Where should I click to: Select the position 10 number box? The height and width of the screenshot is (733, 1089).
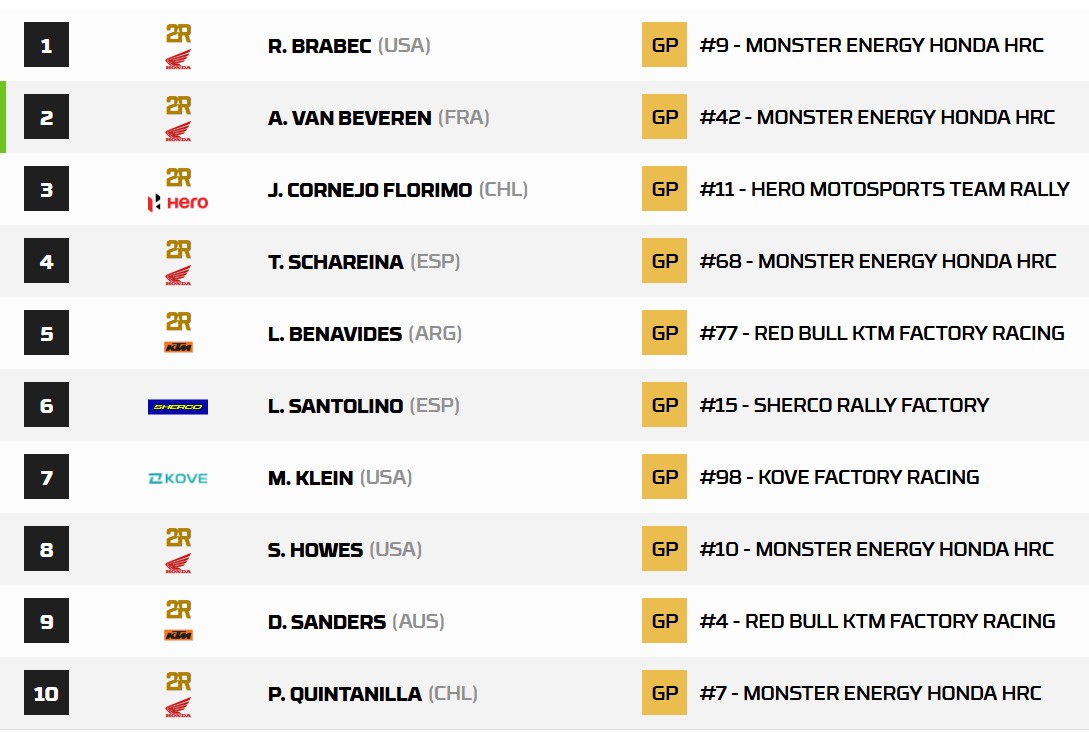point(47,693)
